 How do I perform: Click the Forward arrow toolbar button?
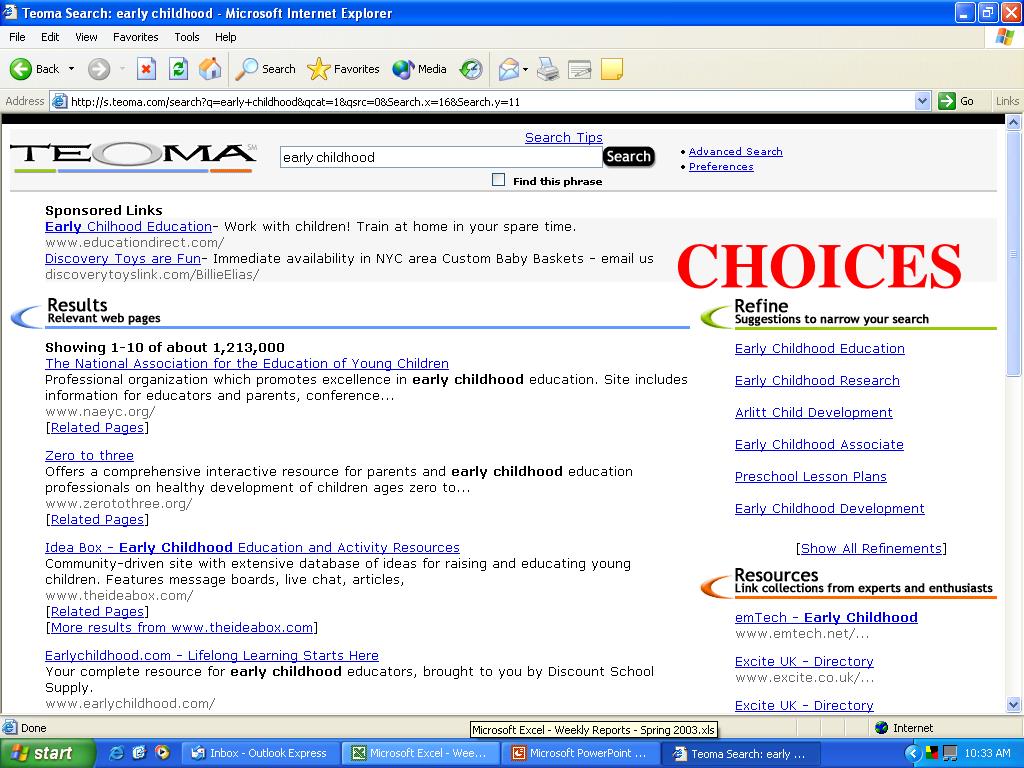tap(99, 69)
